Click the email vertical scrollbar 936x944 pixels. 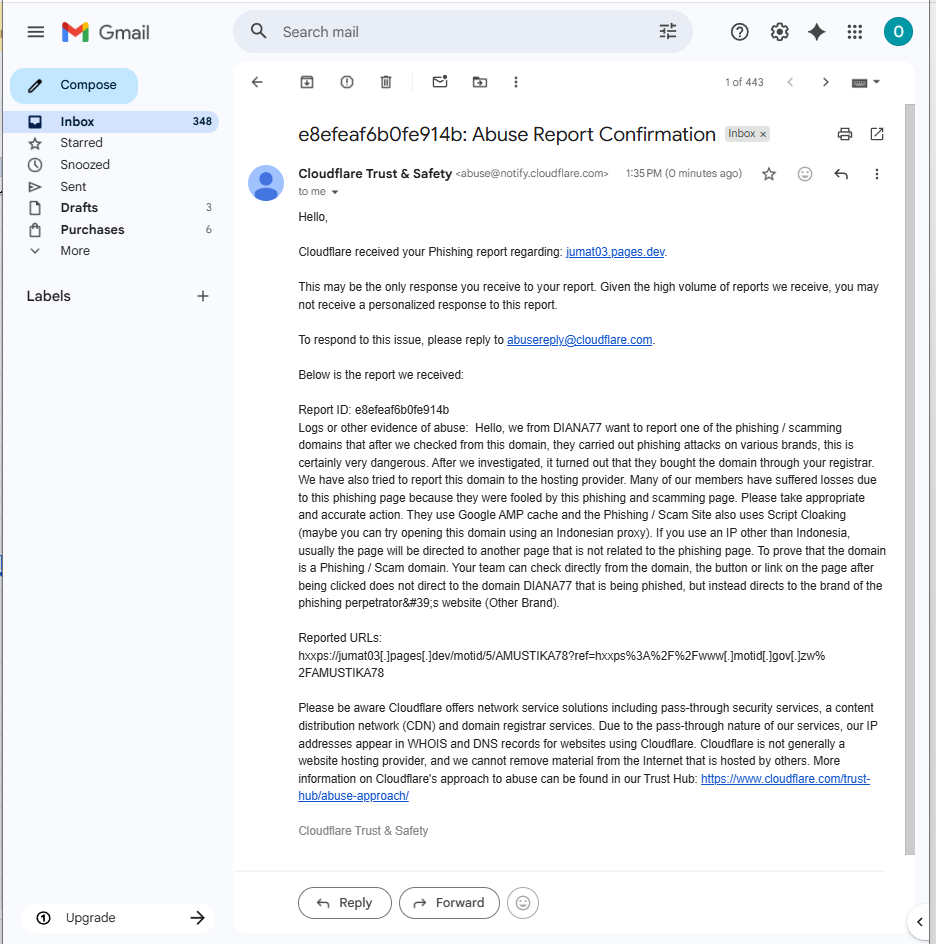[910, 479]
